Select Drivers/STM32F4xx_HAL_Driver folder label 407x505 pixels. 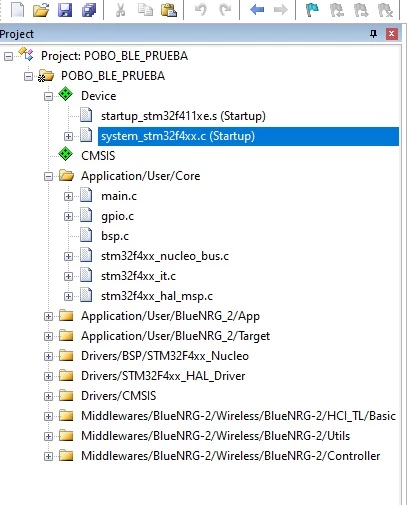pos(163,376)
